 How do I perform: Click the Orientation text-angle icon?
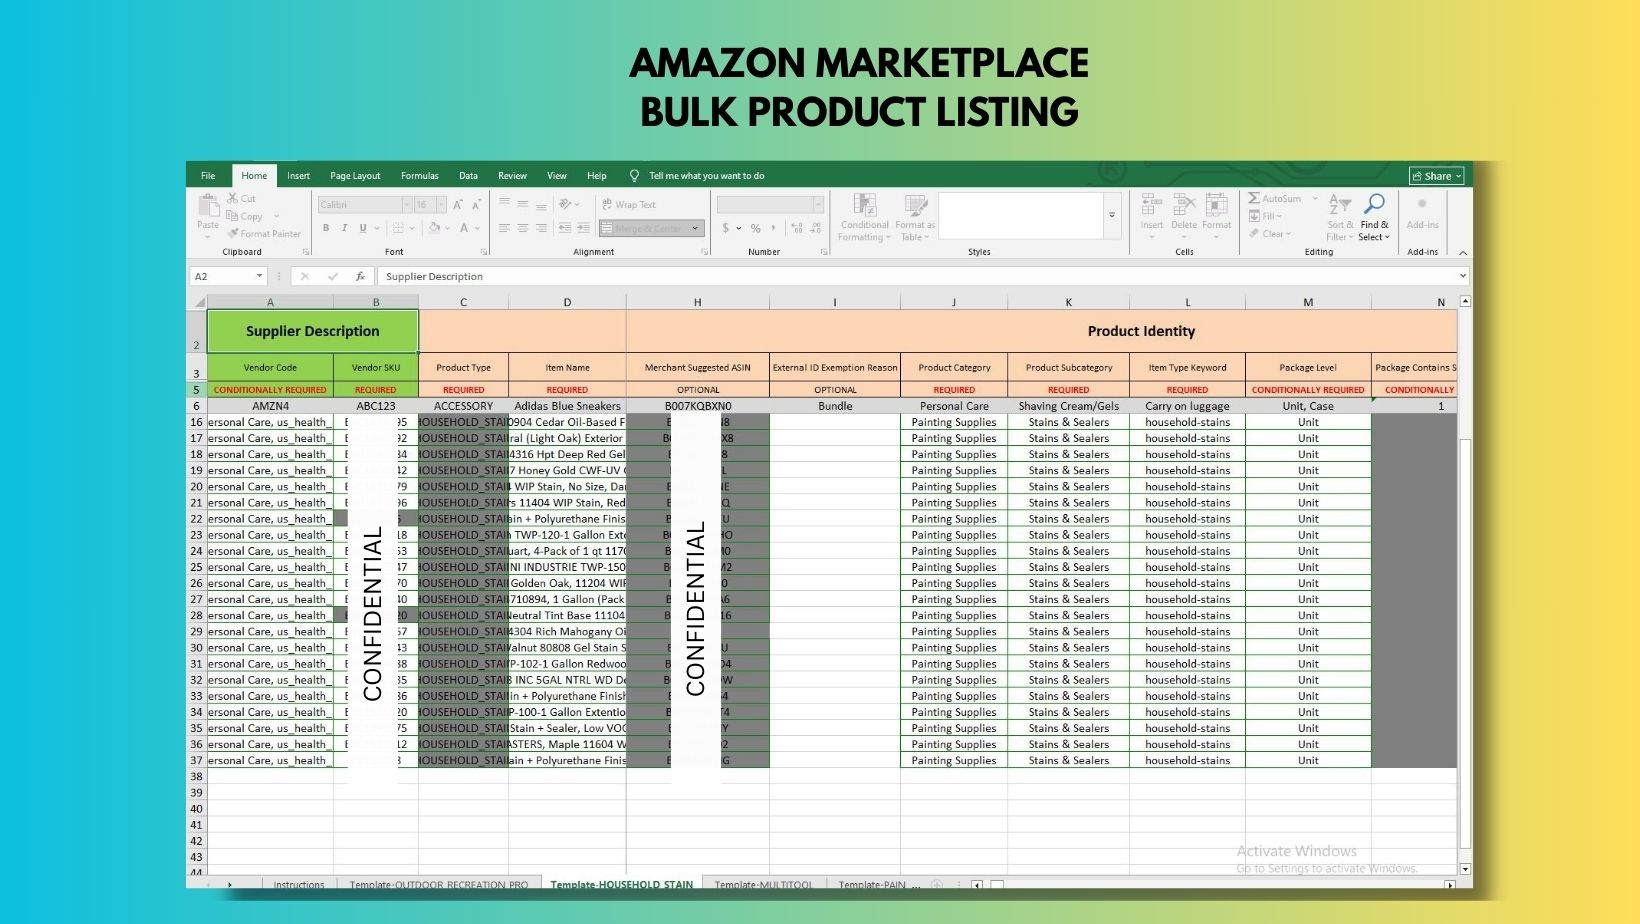[566, 205]
